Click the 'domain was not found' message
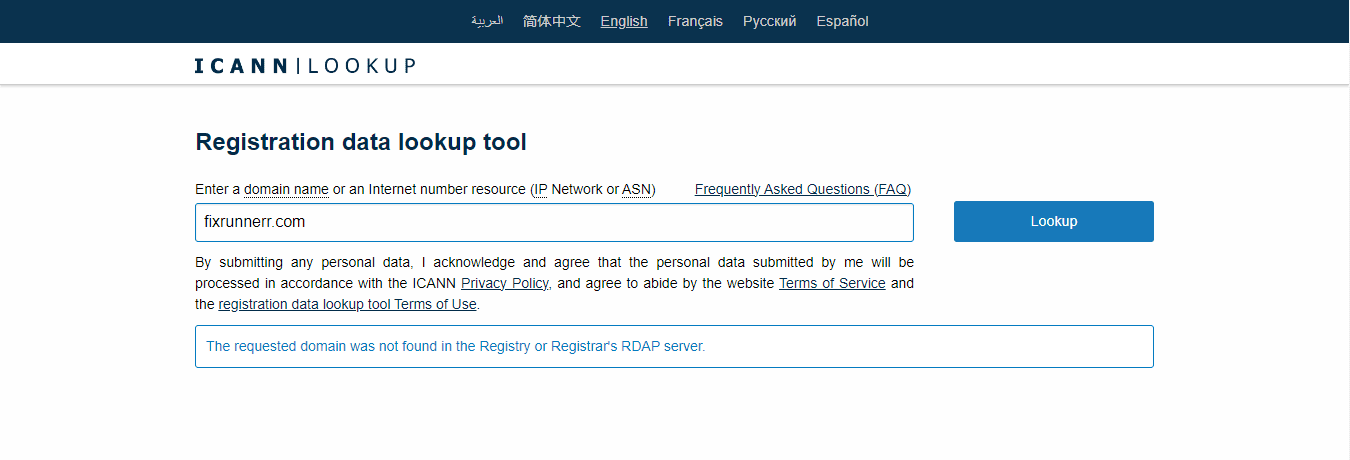Image resolution: width=1350 pixels, height=460 pixels. pos(674,346)
